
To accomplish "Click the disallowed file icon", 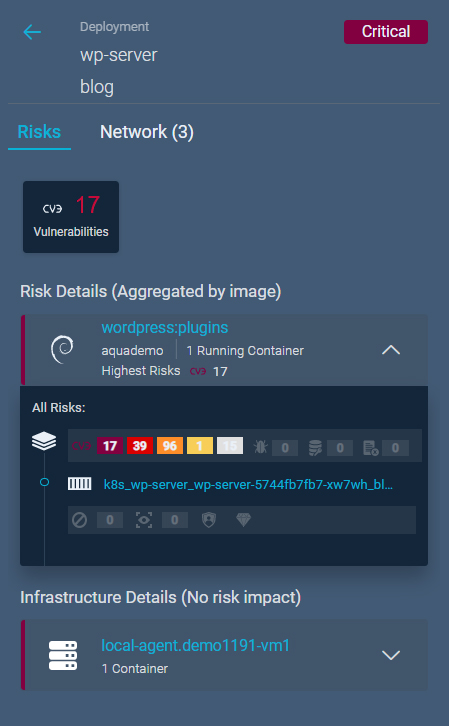I will [x=370, y=447].
